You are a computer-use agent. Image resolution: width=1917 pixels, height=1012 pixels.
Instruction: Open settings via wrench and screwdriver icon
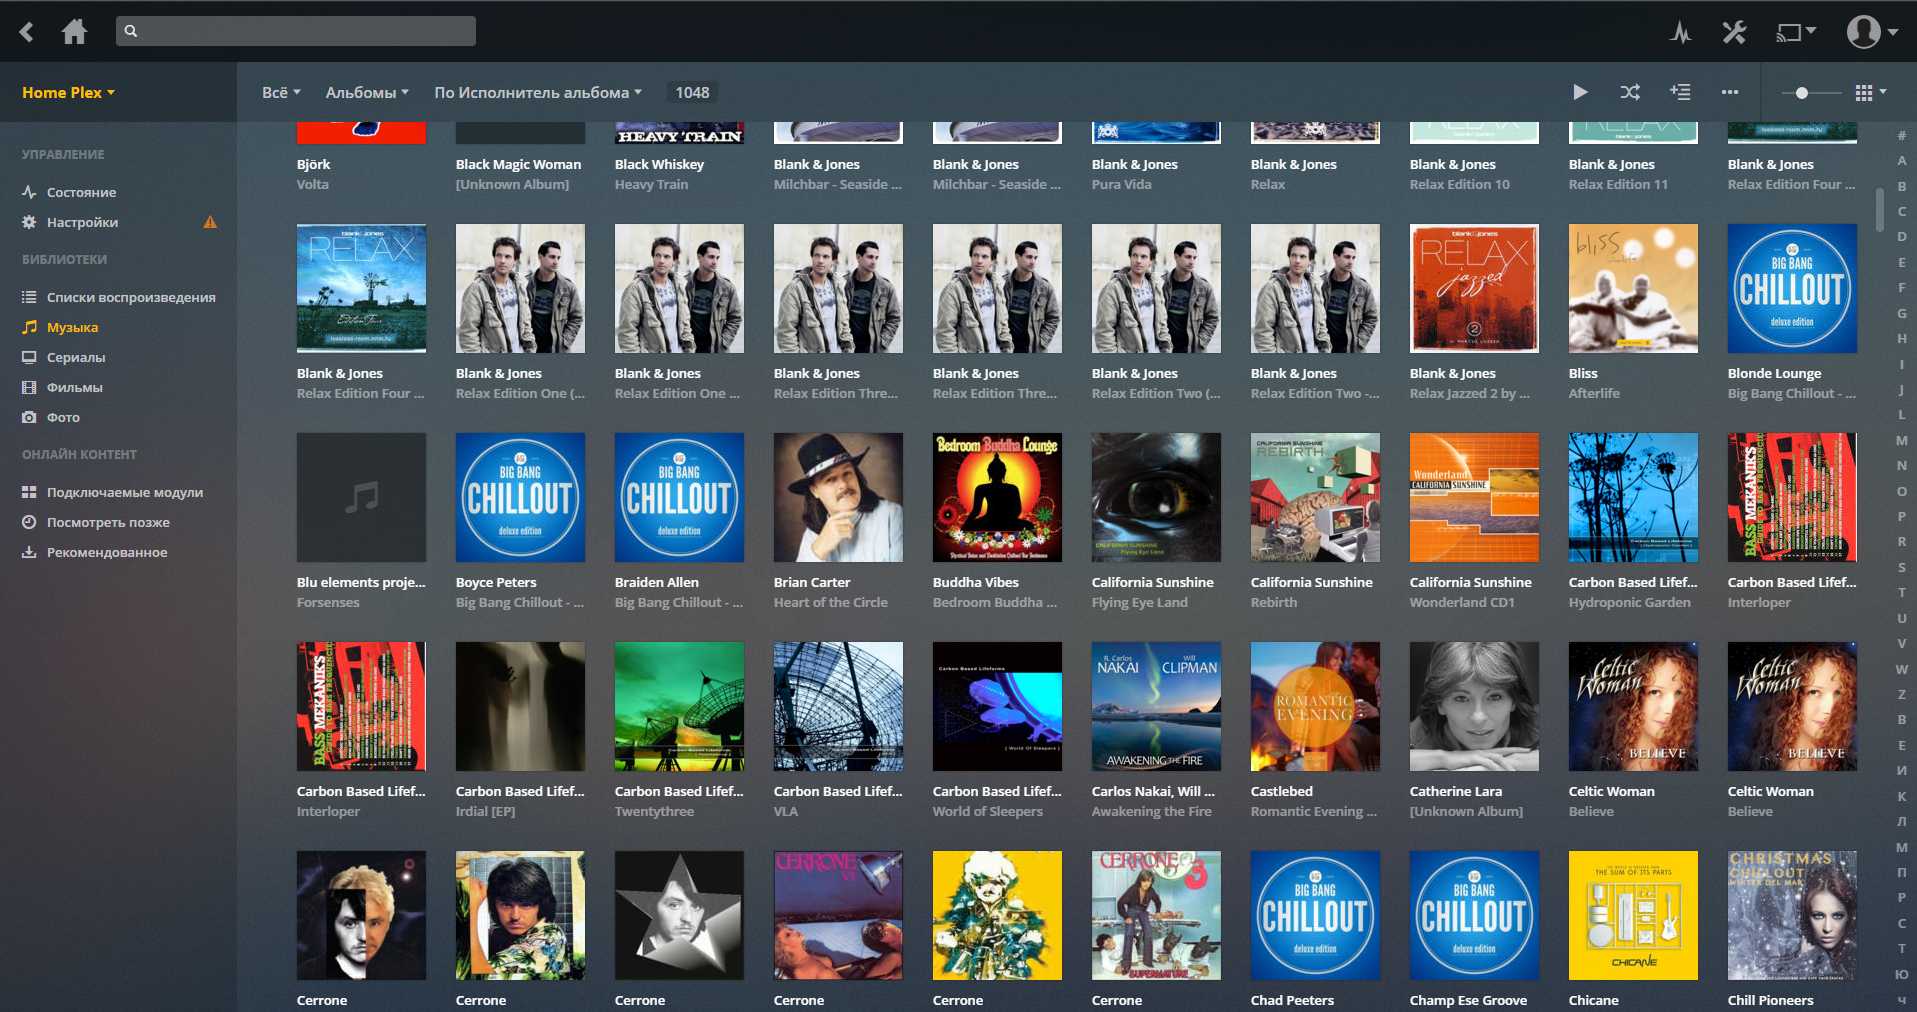(1734, 32)
